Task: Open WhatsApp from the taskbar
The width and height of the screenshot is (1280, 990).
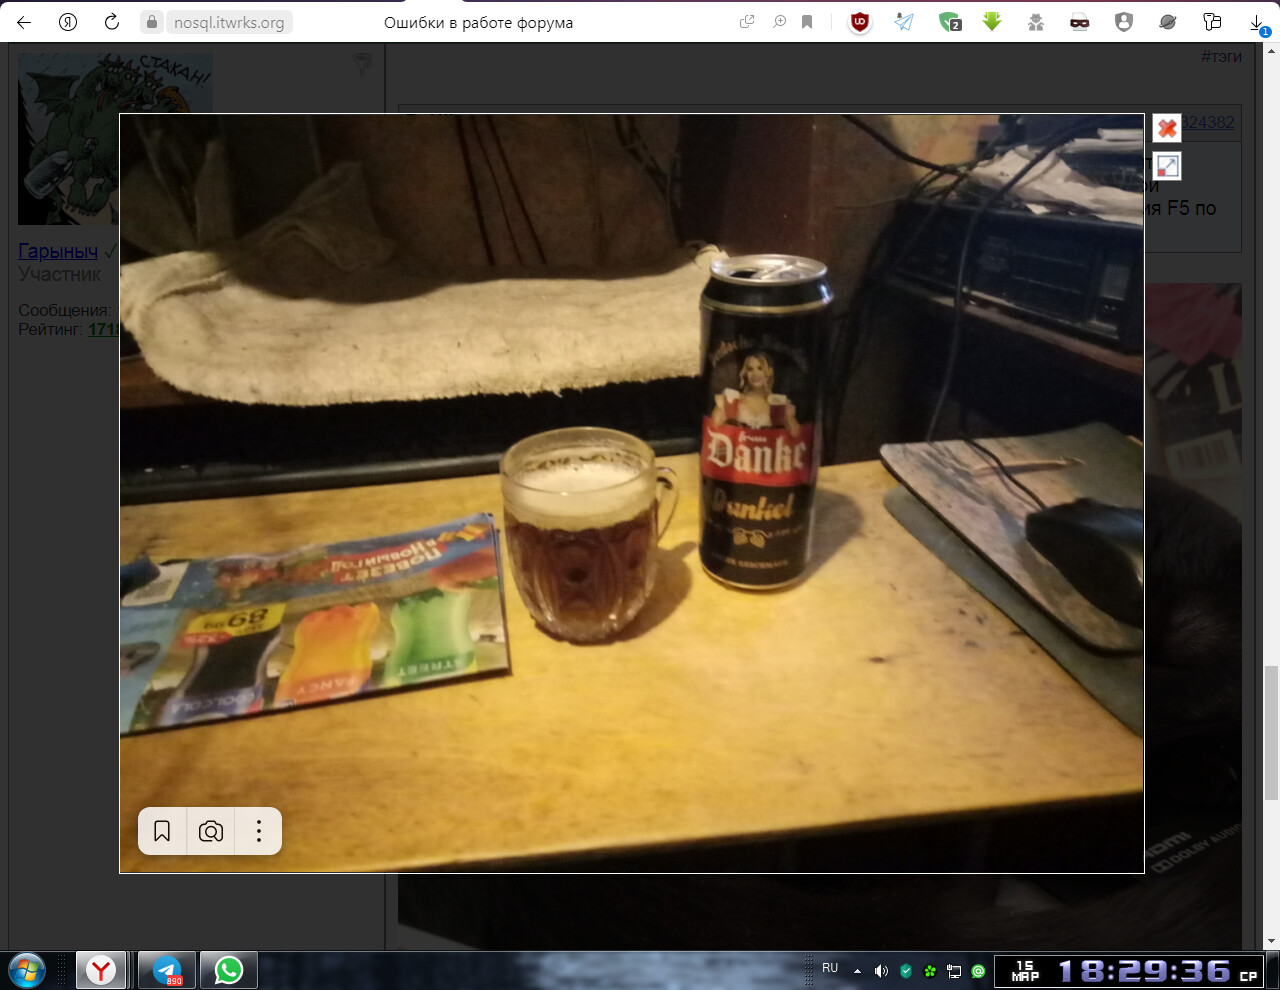Action: [x=229, y=970]
